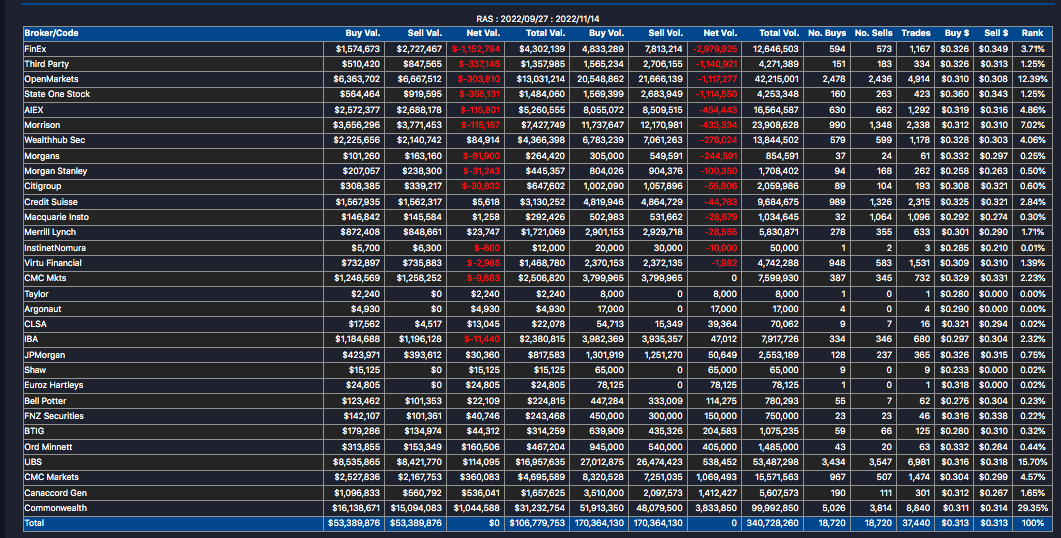Viewport: 1061px width, 538px height.
Task: Click the Merrill Lynch broker name
Action: pyautogui.click(x=50, y=232)
